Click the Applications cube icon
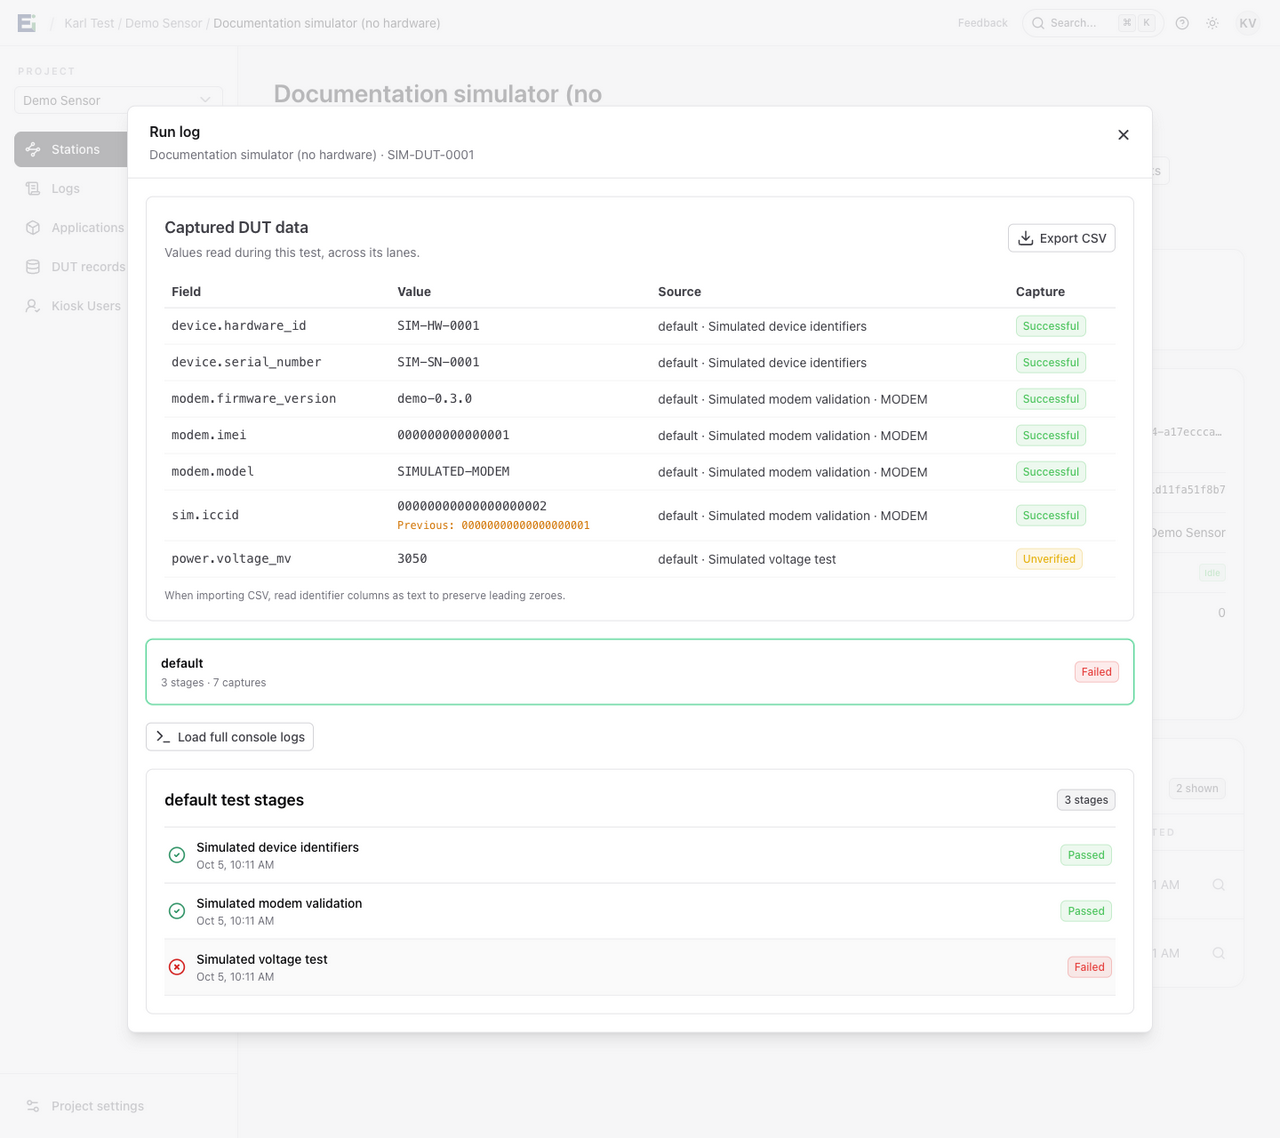This screenshot has width=1280, height=1138. 33,227
